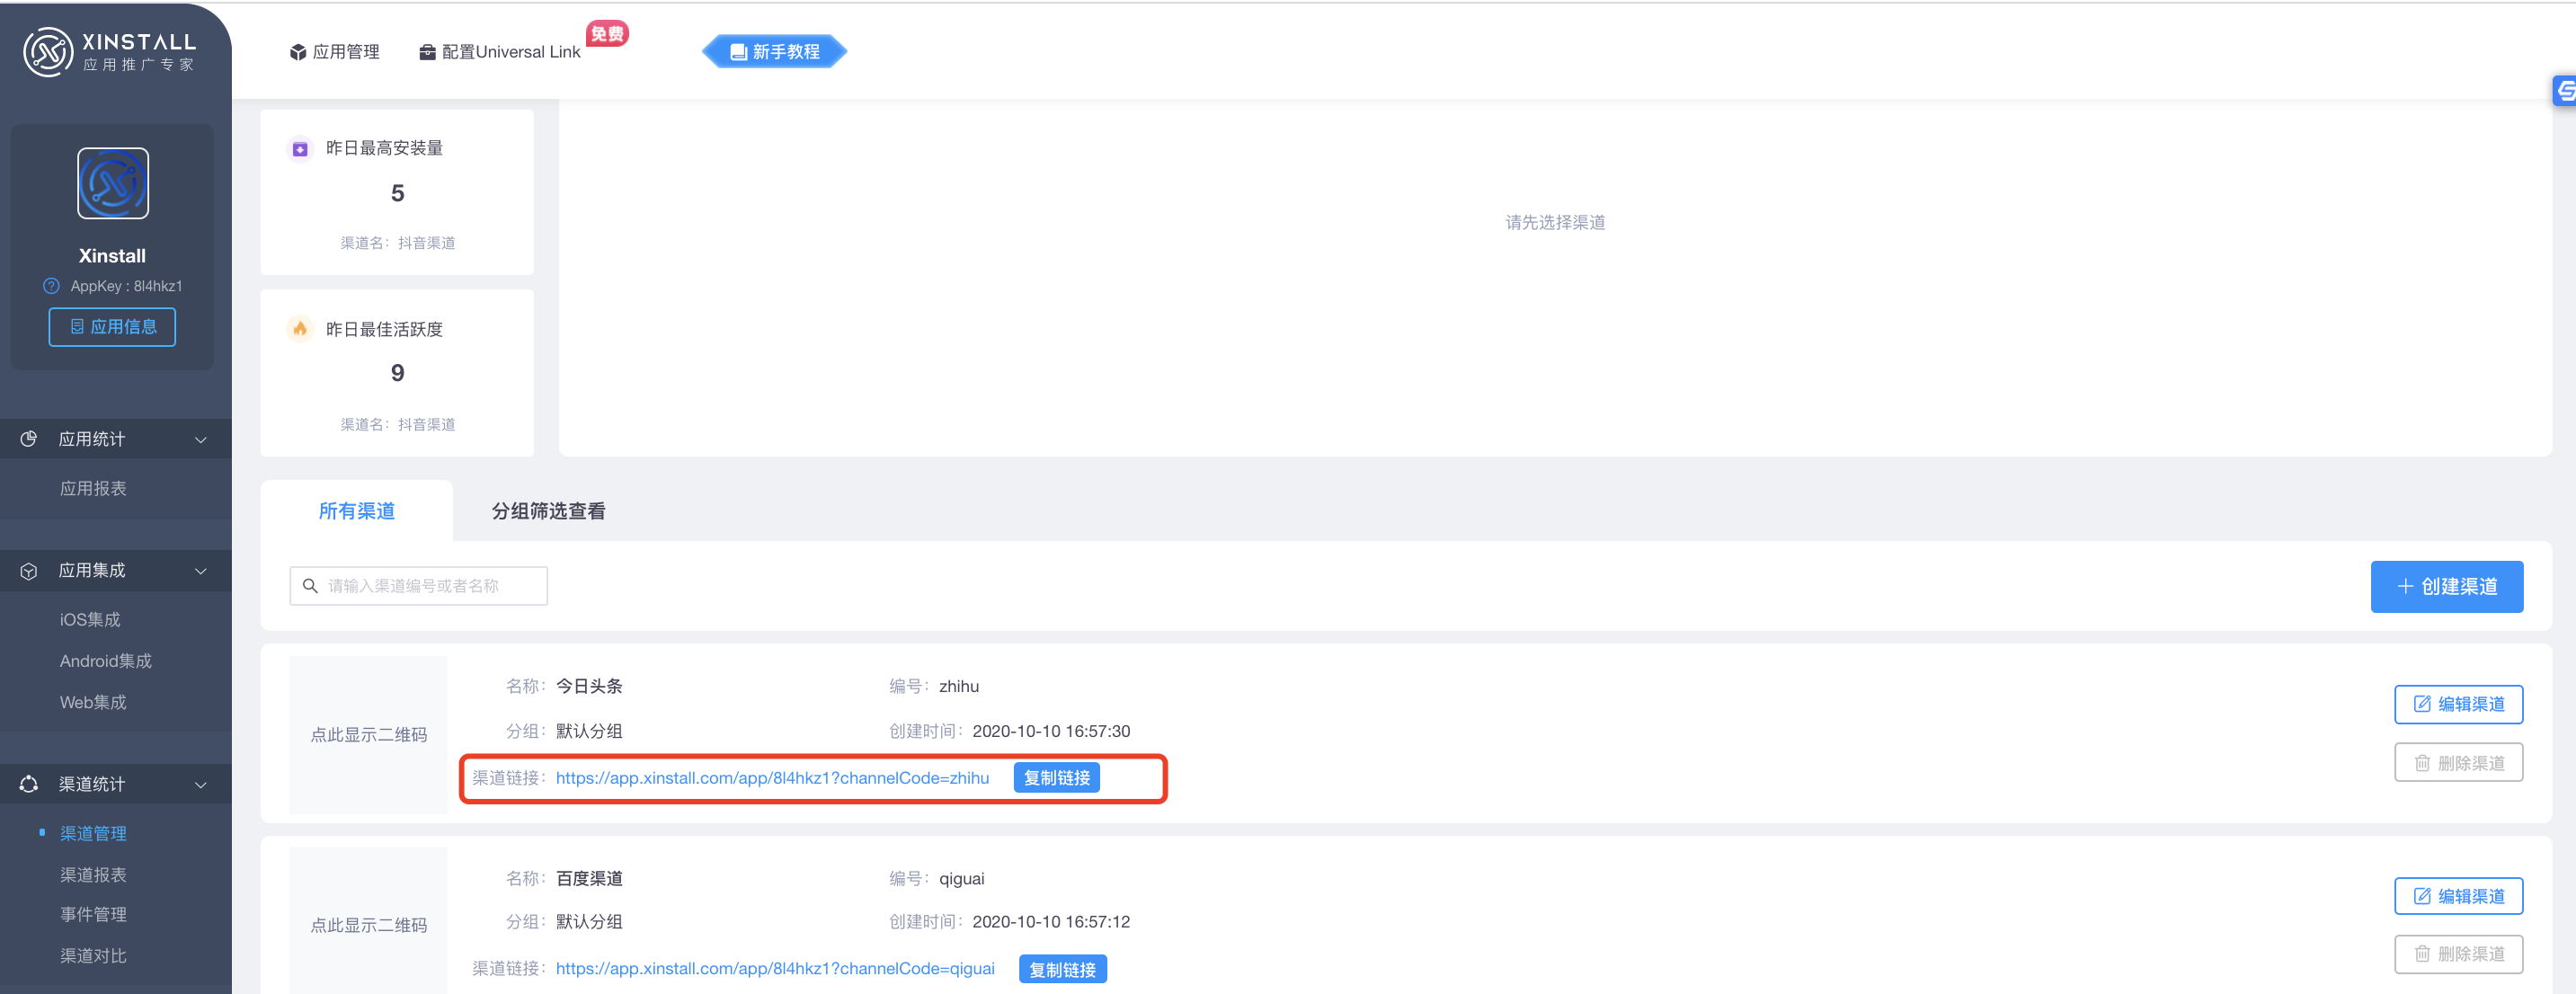2576x994 pixels.
Task: Focus the channel search input field
Action: [x=419, y=586]
